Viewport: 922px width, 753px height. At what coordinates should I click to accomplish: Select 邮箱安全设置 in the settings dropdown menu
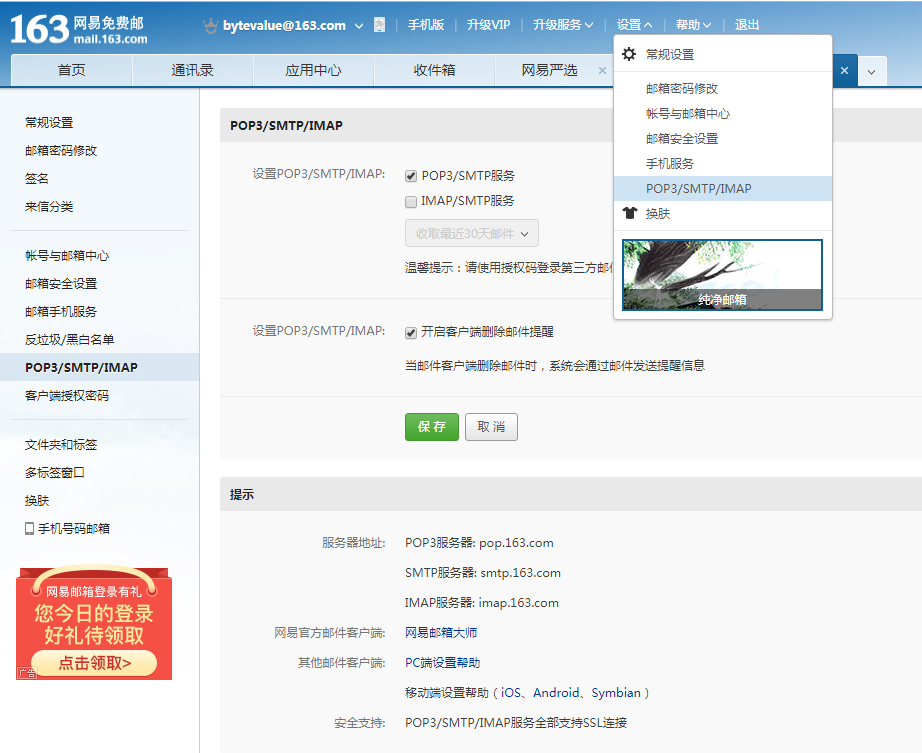[x=681, y=139]
